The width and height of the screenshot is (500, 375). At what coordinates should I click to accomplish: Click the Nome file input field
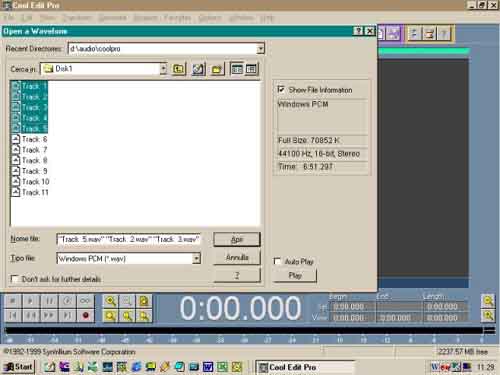[x=129, y=239]
